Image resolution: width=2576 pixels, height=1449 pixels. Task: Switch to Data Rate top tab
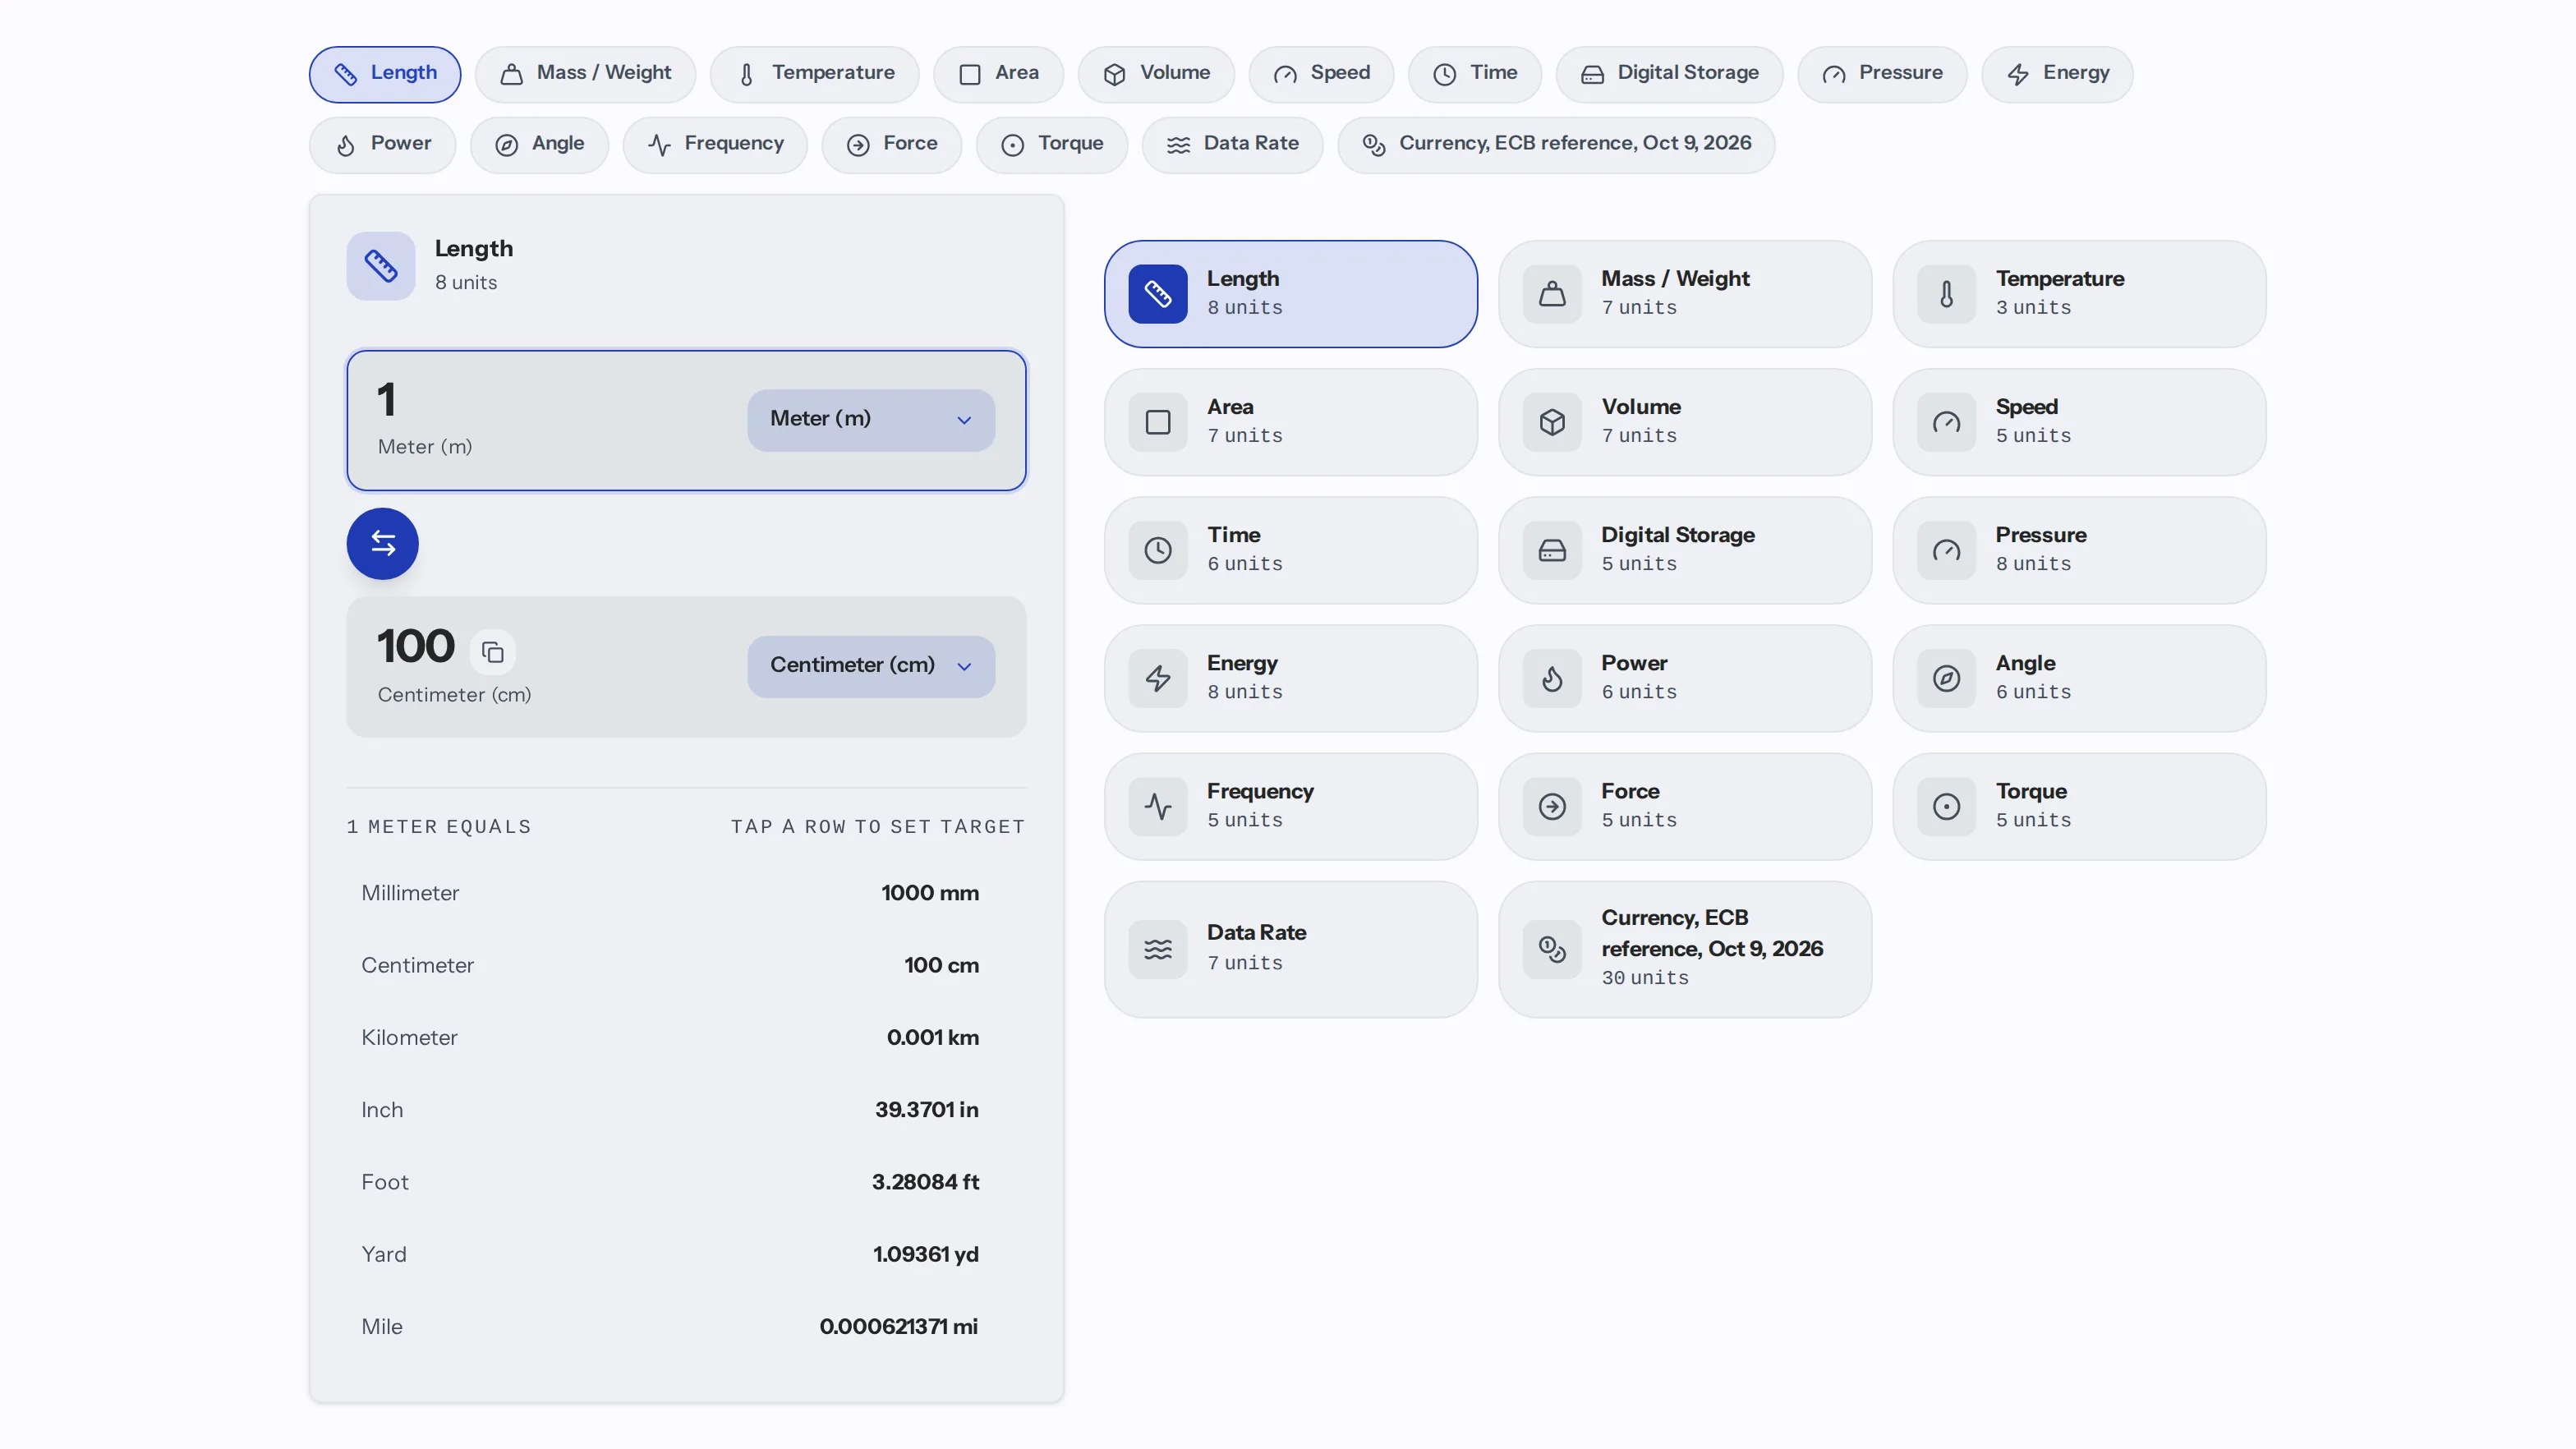click(1232, 145)
